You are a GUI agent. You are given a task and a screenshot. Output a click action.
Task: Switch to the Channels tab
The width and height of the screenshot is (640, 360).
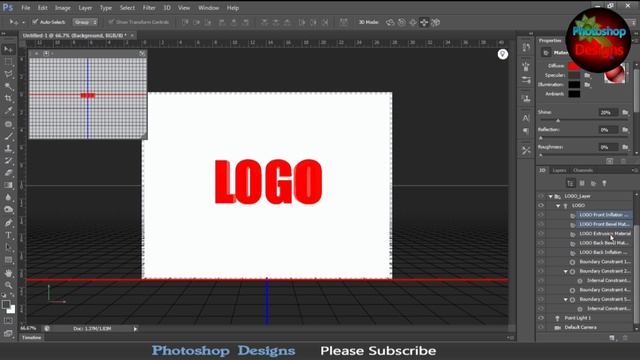[582, 170]
